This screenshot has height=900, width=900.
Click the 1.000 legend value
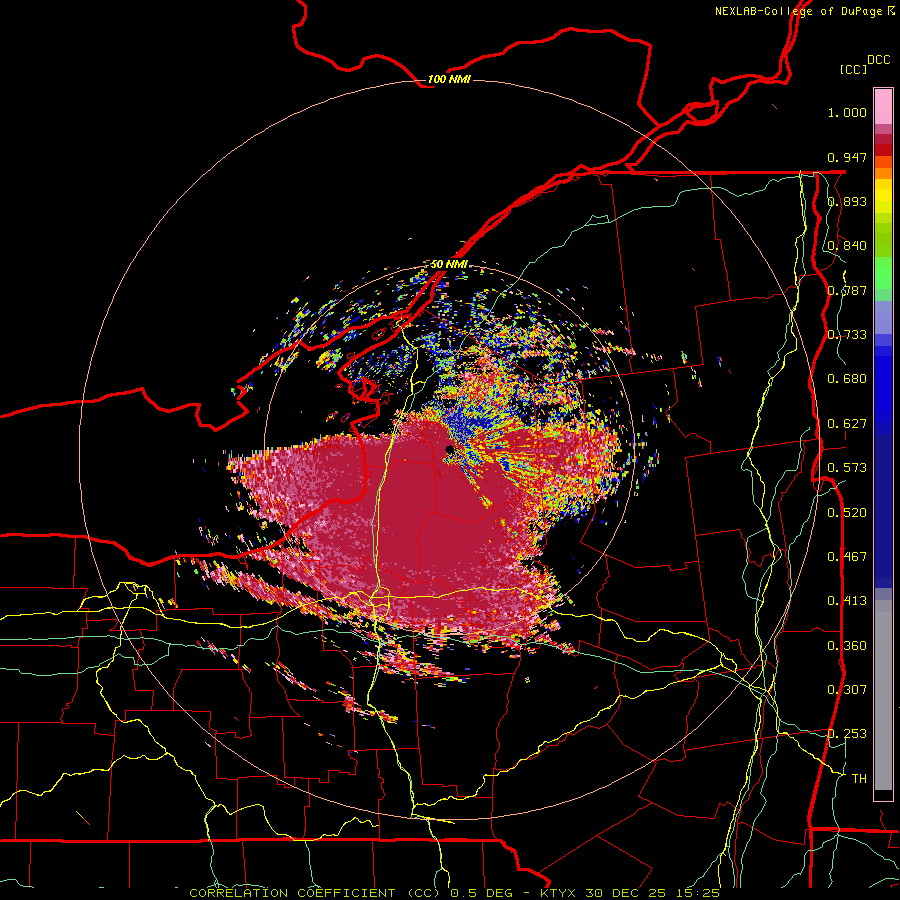coord(847,112)
